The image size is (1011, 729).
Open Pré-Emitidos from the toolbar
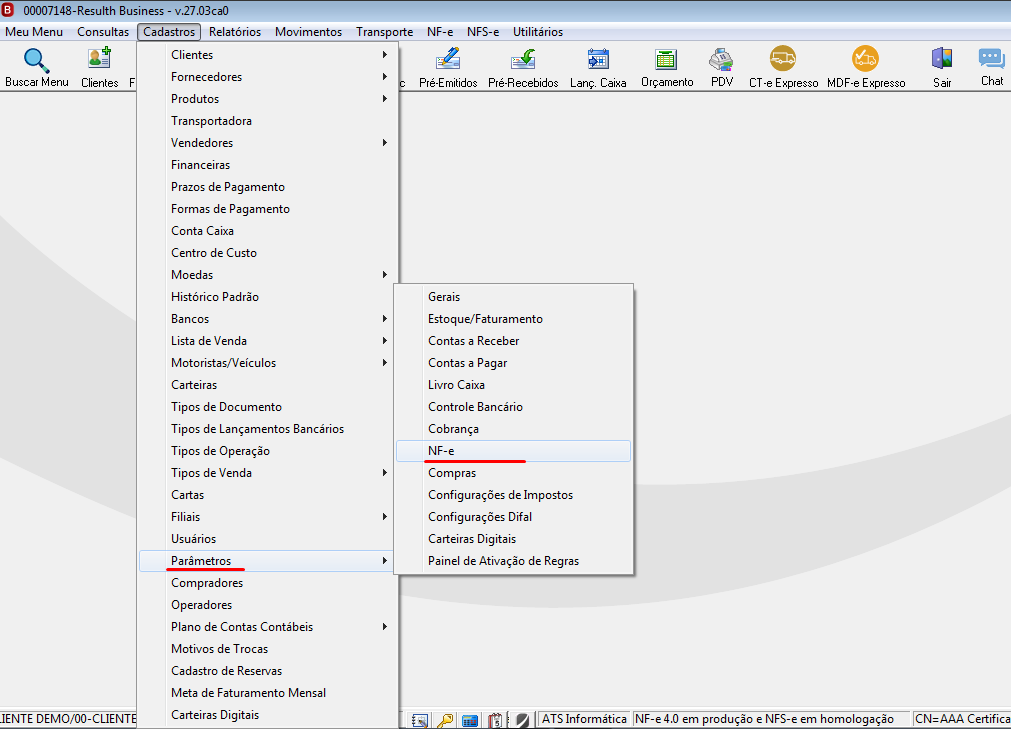tap(448, 59)
